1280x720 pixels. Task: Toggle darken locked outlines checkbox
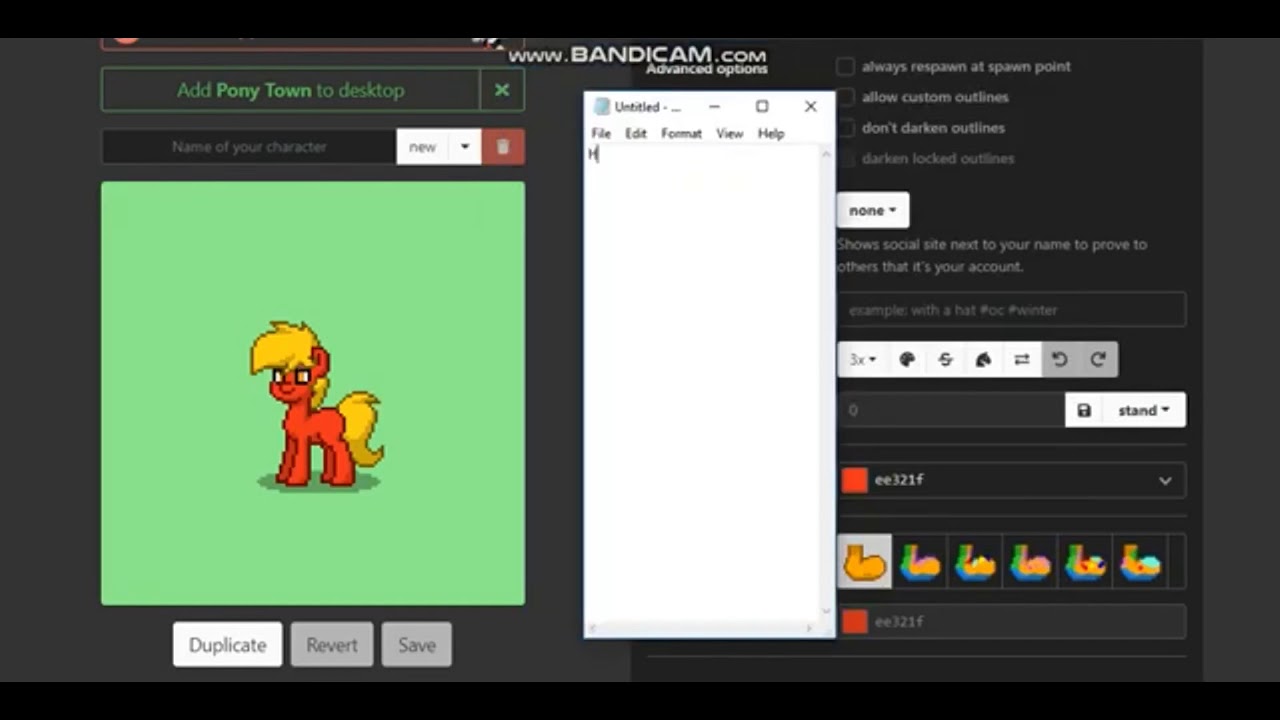pos(846,158)
